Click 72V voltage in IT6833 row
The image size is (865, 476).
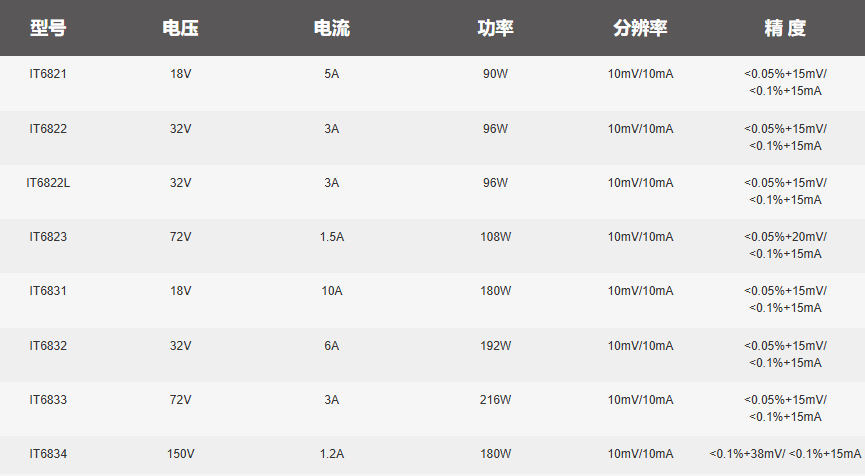pyautogui.click(x=180, y=400)
